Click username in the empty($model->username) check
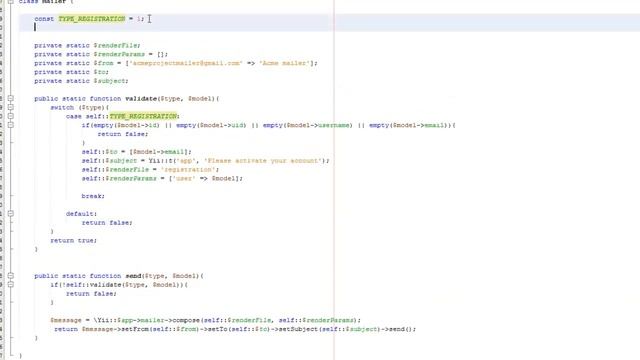The width and height of the screenshot is (640, 360). pos(334,125)
